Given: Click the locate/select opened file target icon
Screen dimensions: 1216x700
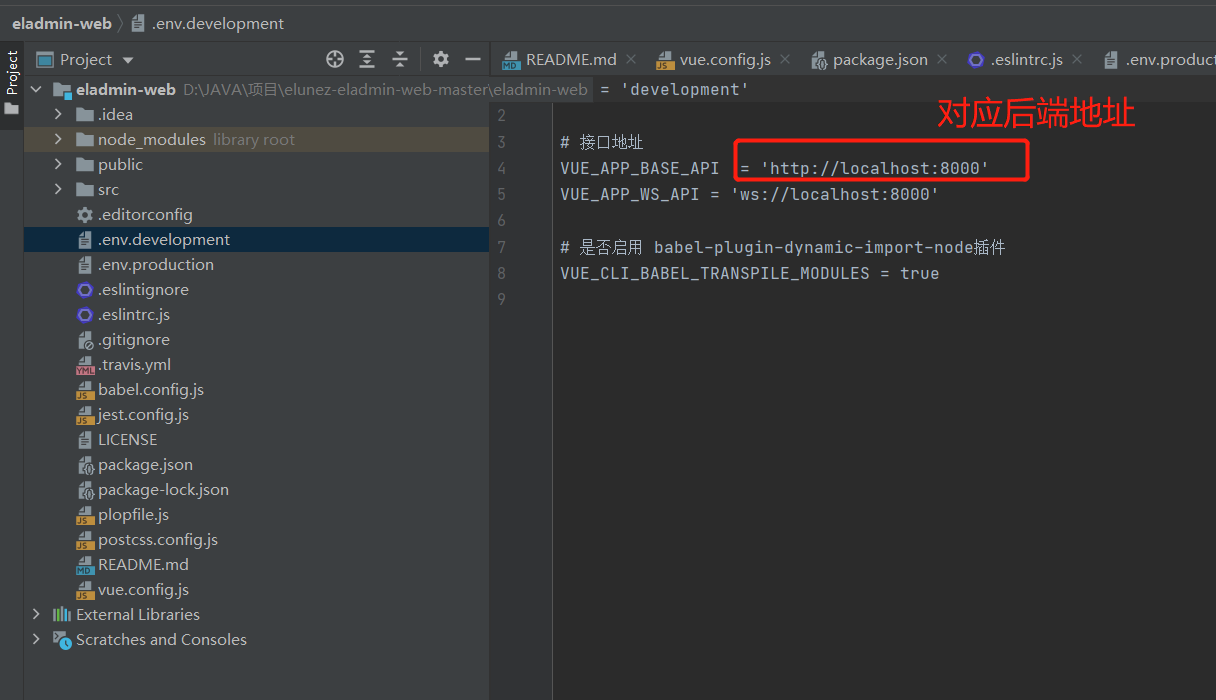Looking at the screenshot, I should [335, 59].
